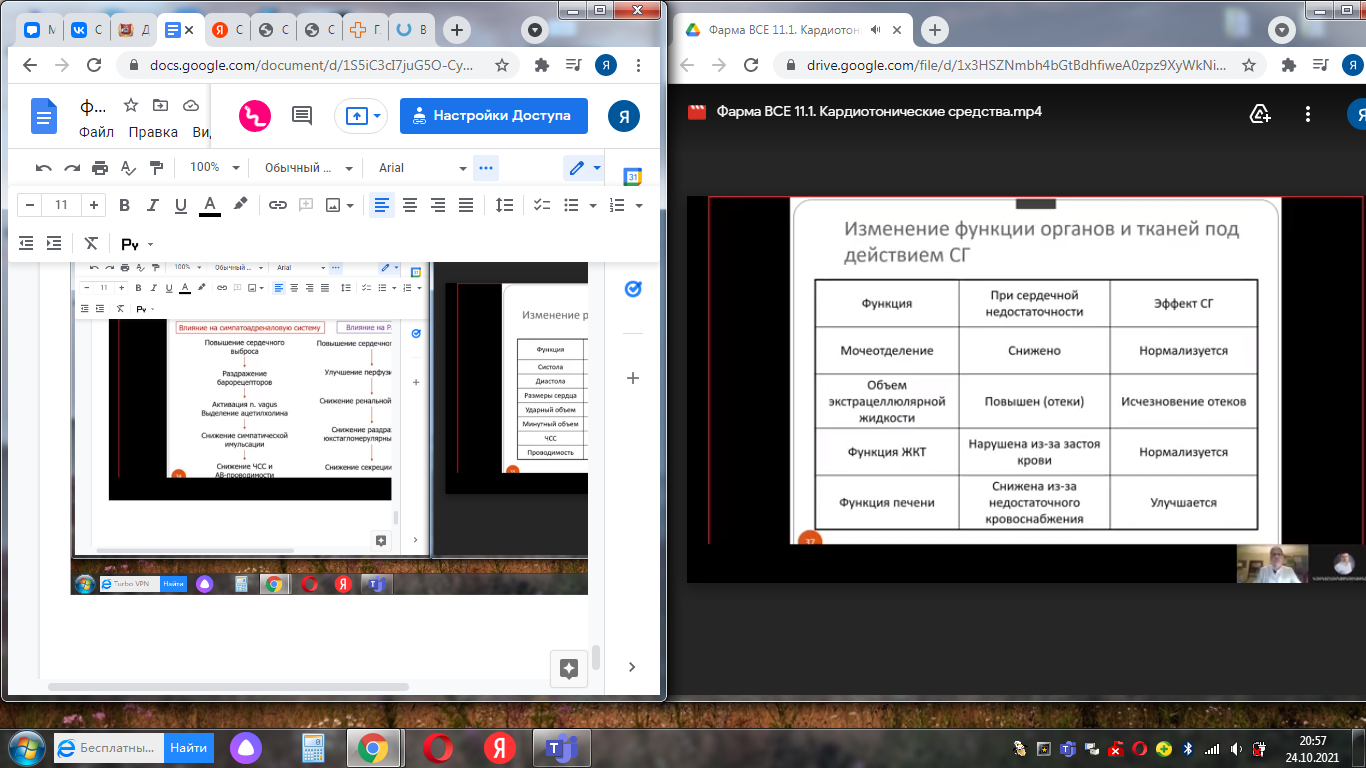Open new tab in Docs window
Screen dimensions: 1366x768
[456, 30]
